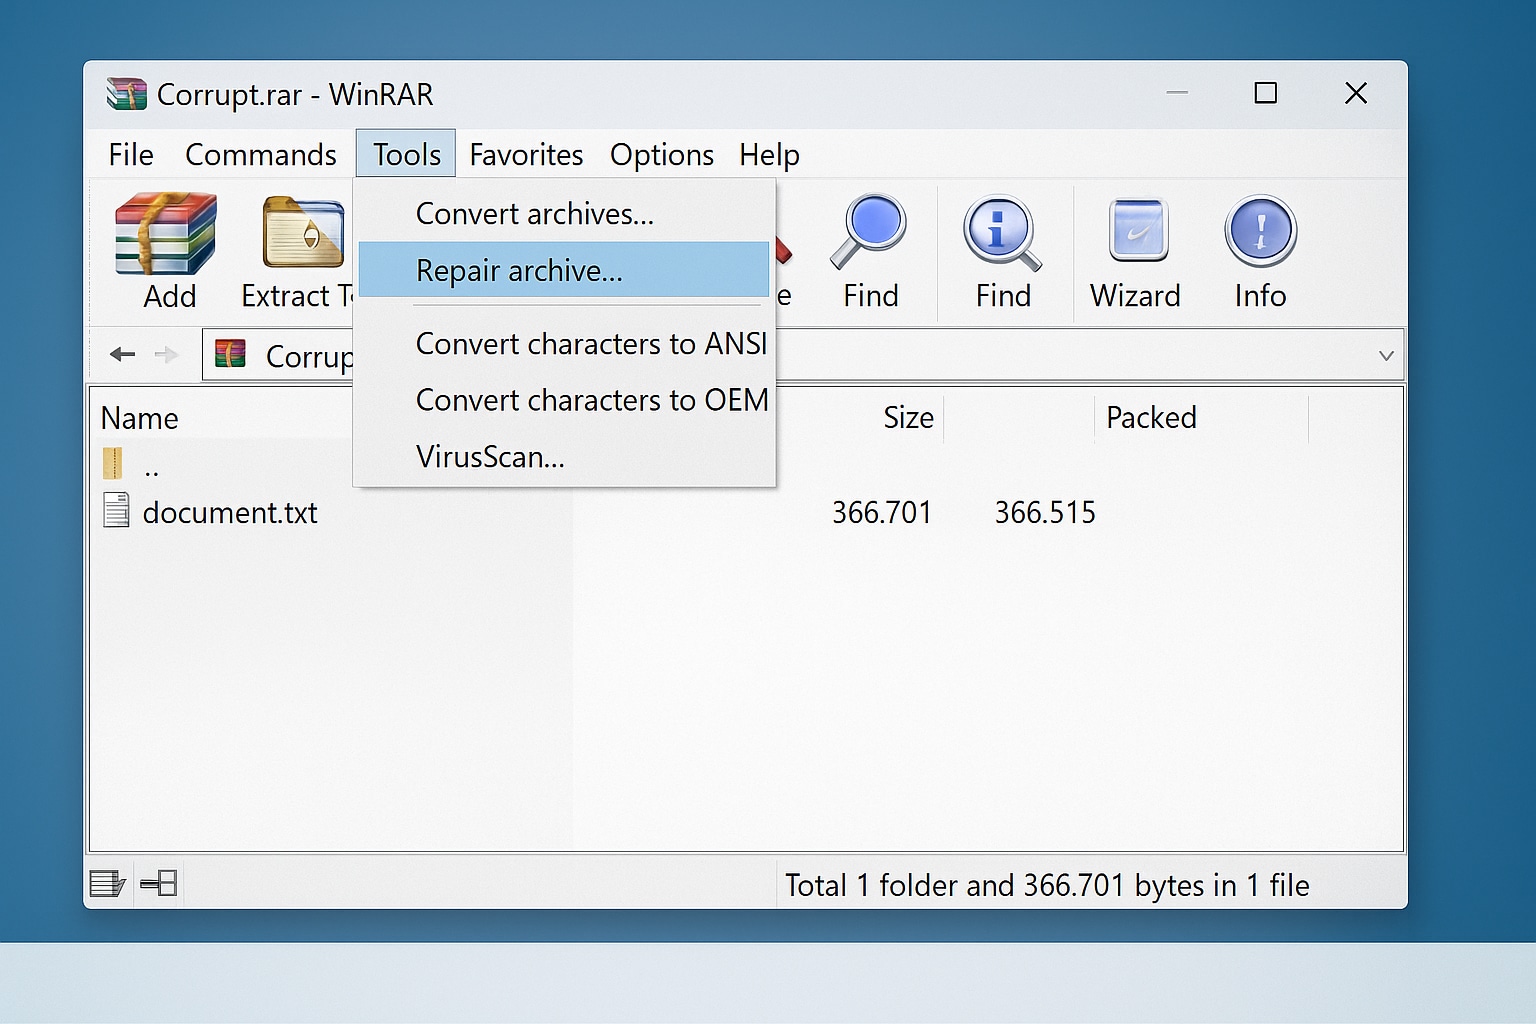
Task: Maximize the WinRAR window
Action: click(x=1266, y=93)
